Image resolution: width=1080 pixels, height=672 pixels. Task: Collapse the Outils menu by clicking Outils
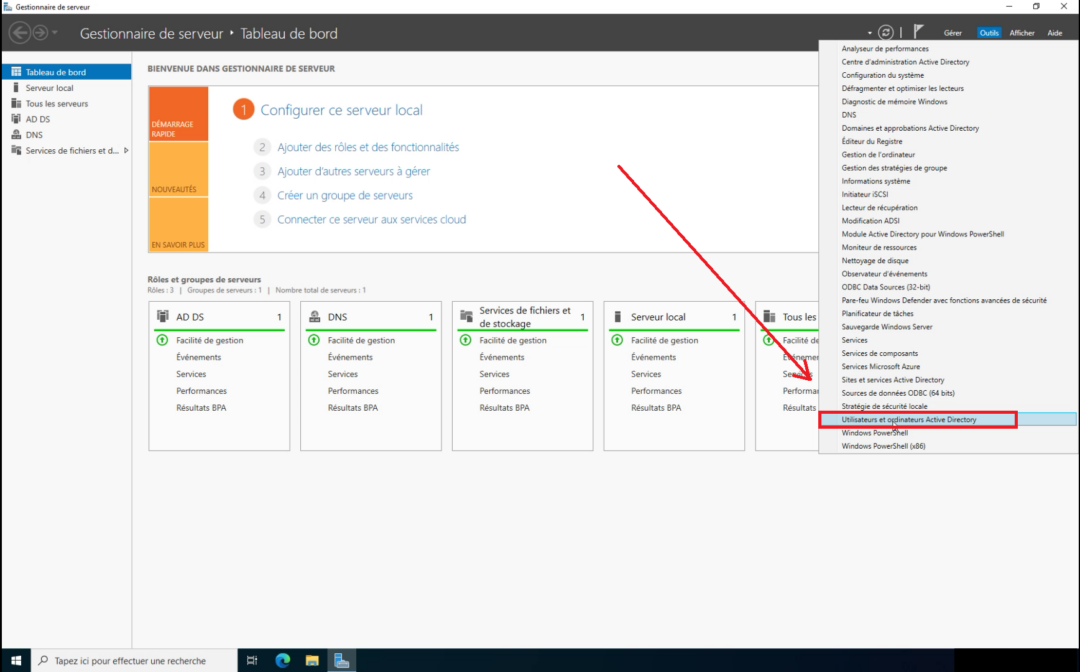988,32
